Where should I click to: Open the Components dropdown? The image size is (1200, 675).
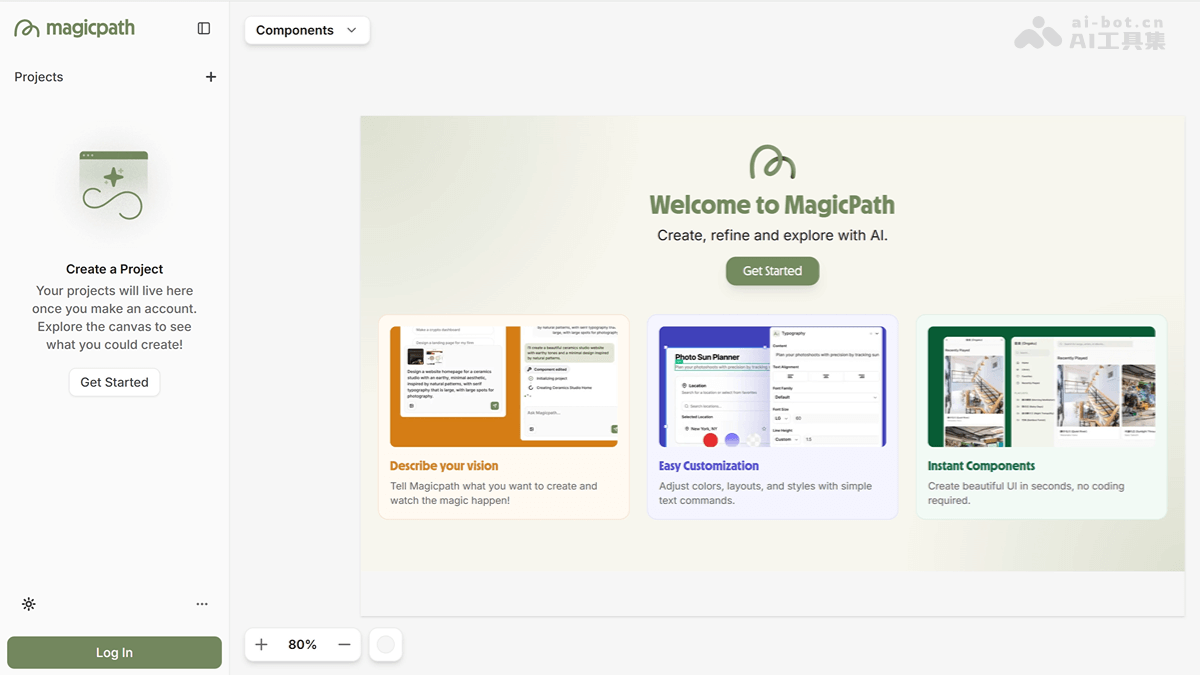pyautogui.click(x=307, y=30)
